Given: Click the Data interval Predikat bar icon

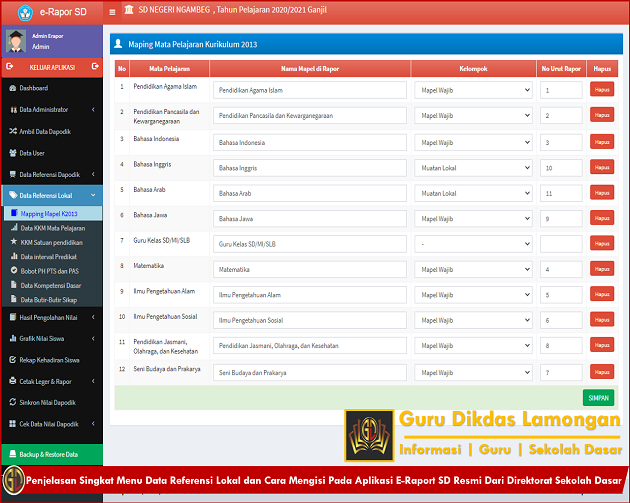Looking at the screenshot, I should (14, 256).
